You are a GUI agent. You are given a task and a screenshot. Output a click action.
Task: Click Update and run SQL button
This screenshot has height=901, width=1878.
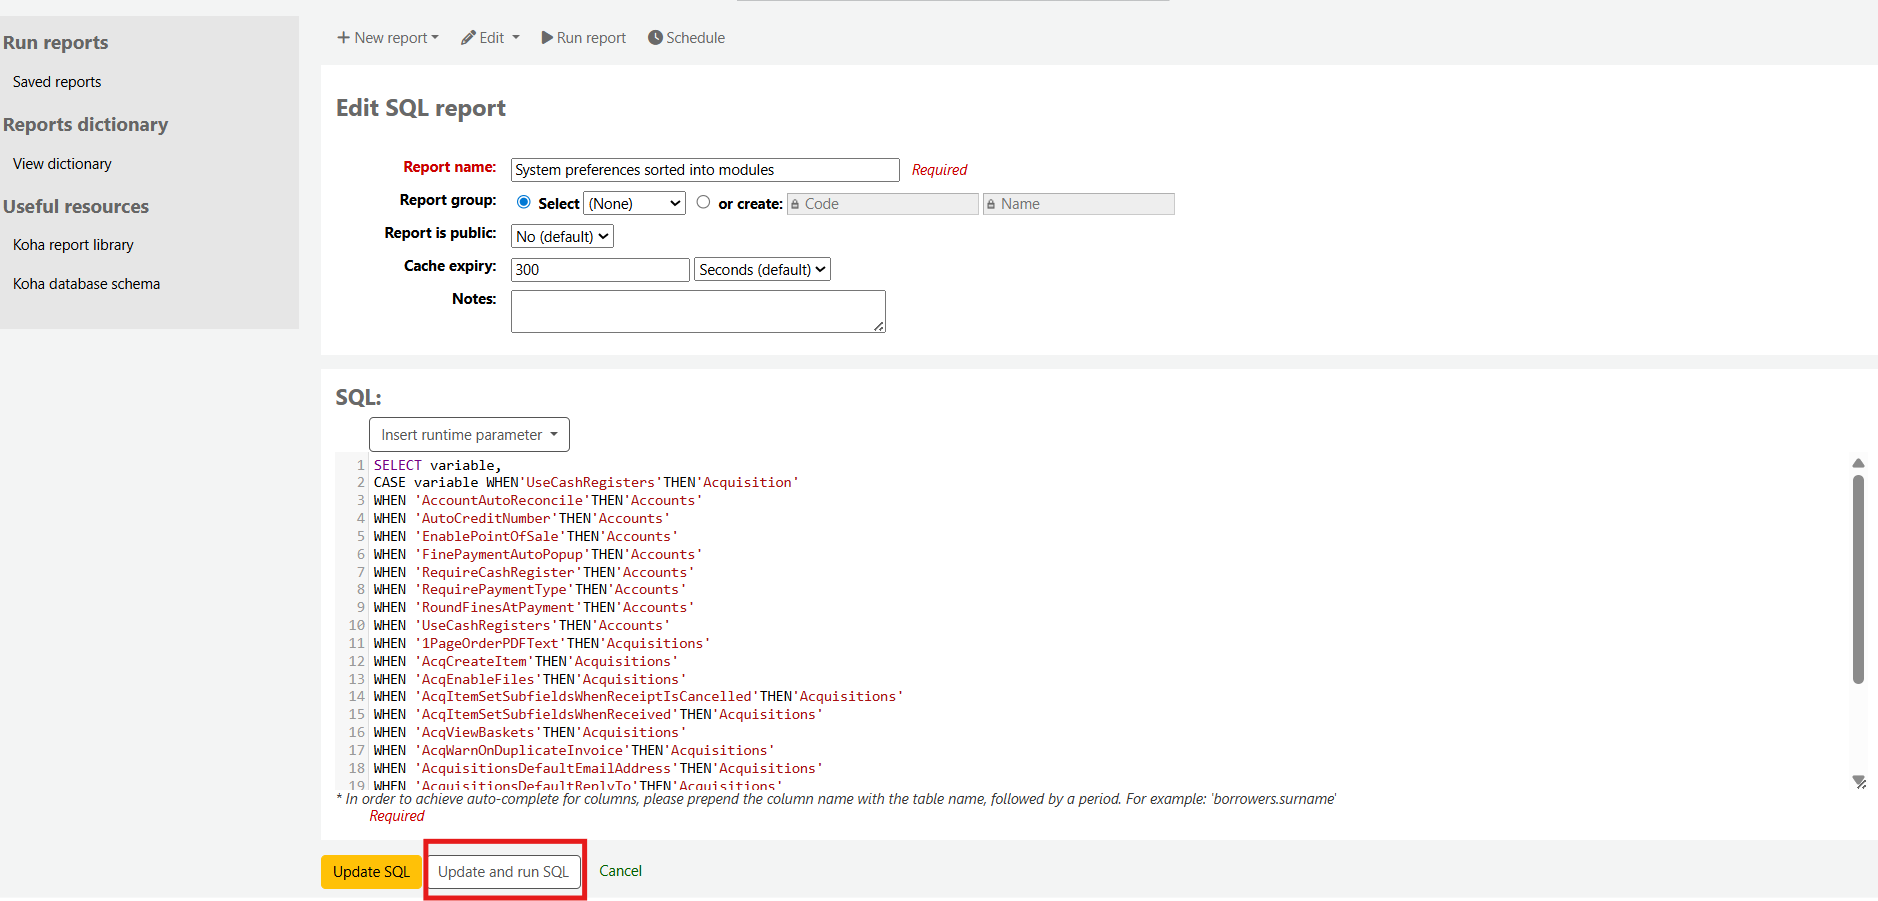coord(503,872)
